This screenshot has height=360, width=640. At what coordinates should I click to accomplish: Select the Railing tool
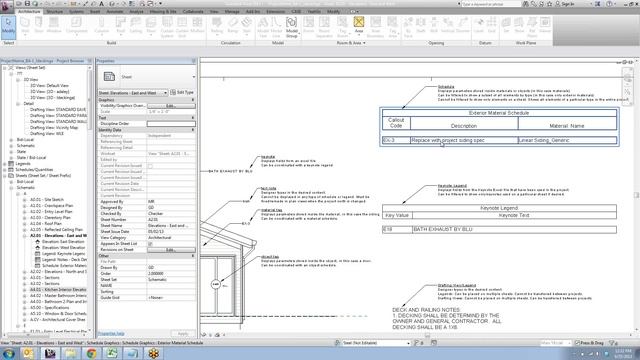[217, 25]
